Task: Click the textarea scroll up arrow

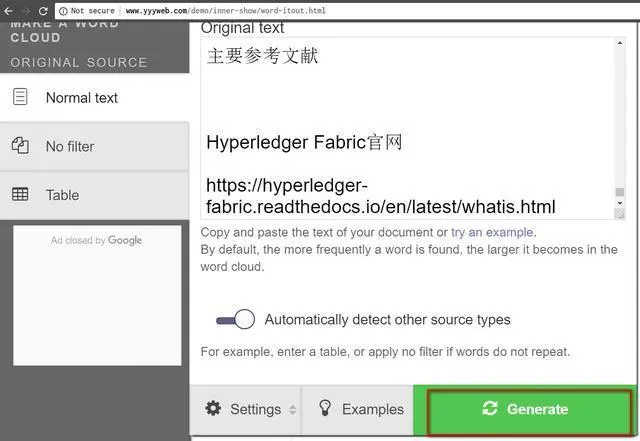Action: [620, 43]
